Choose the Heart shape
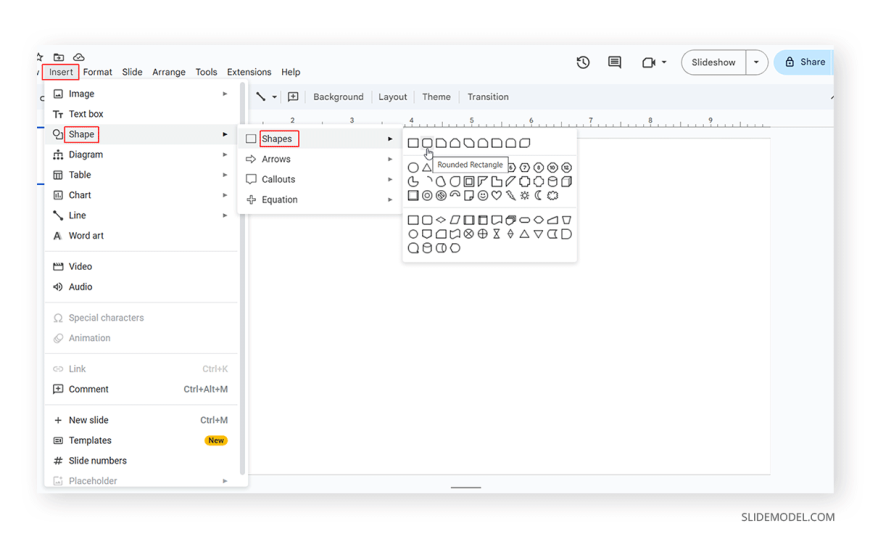This screenshot has height=539, width=870. pyautogui.click(x=497, y=195)
